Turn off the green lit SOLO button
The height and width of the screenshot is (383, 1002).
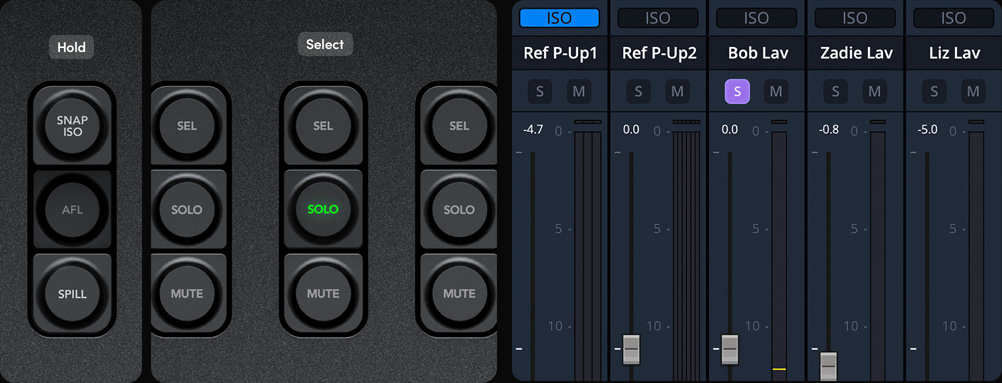323,209
